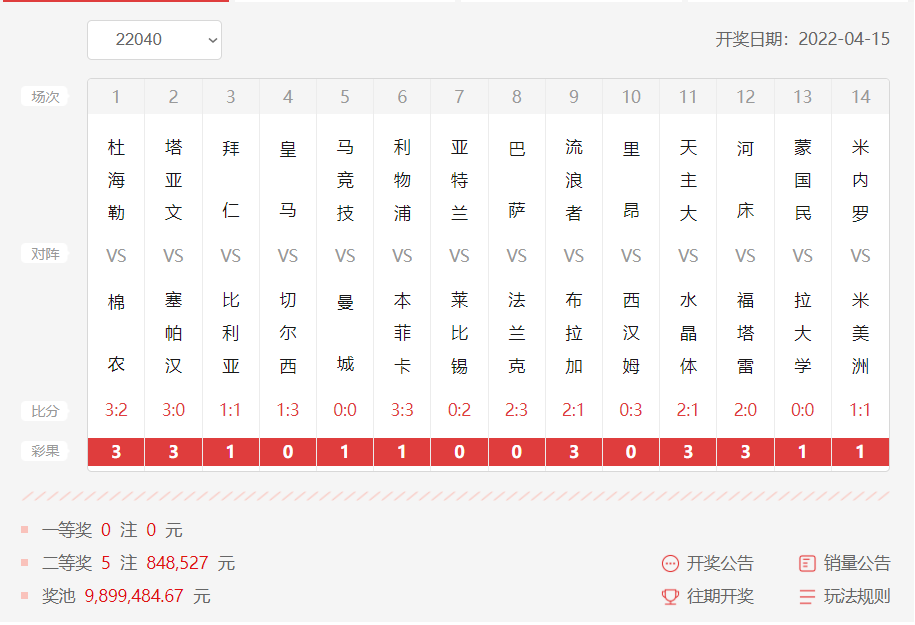Open the 开奖公告 link
The height and width of the screenshot is (625, 915).
pos(720,564)
